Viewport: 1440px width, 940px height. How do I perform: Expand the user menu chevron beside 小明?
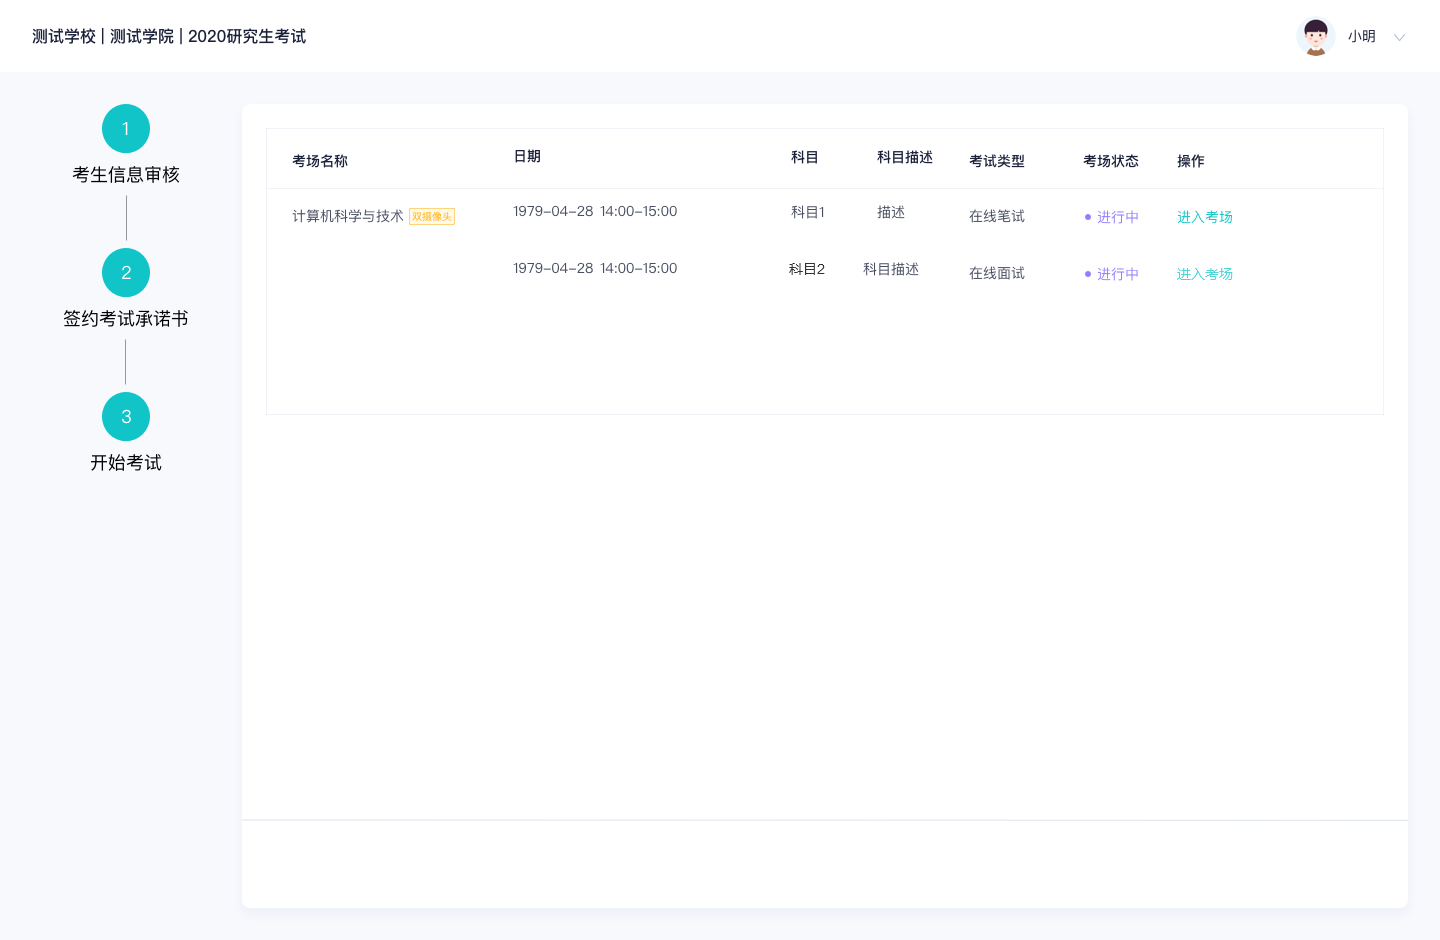point(1399,38)
